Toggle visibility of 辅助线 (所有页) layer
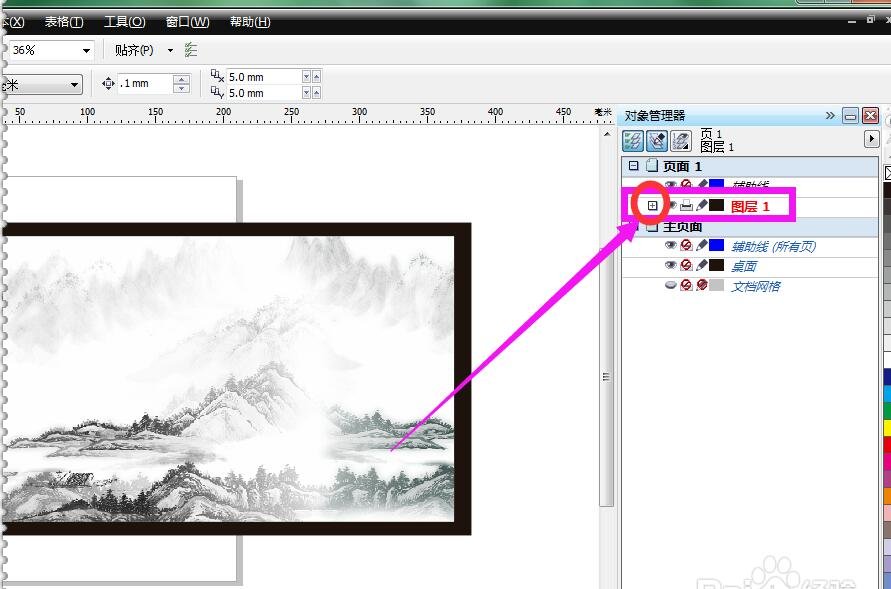The image size is (891, 589). tap(671, 246)
